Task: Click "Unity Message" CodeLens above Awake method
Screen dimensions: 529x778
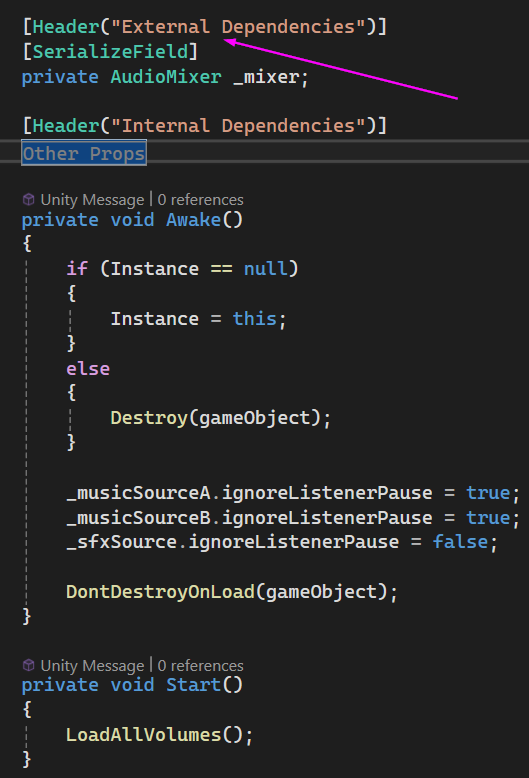Action: tap(92, 199)
